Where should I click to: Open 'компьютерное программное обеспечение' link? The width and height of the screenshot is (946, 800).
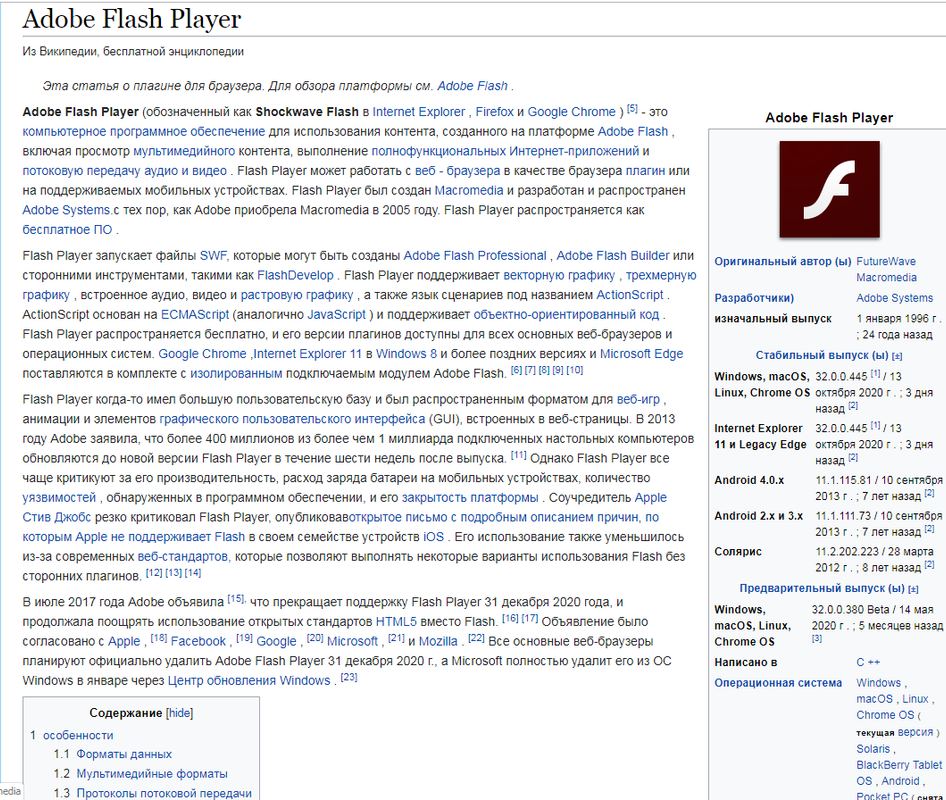click(x=144, y=132)
